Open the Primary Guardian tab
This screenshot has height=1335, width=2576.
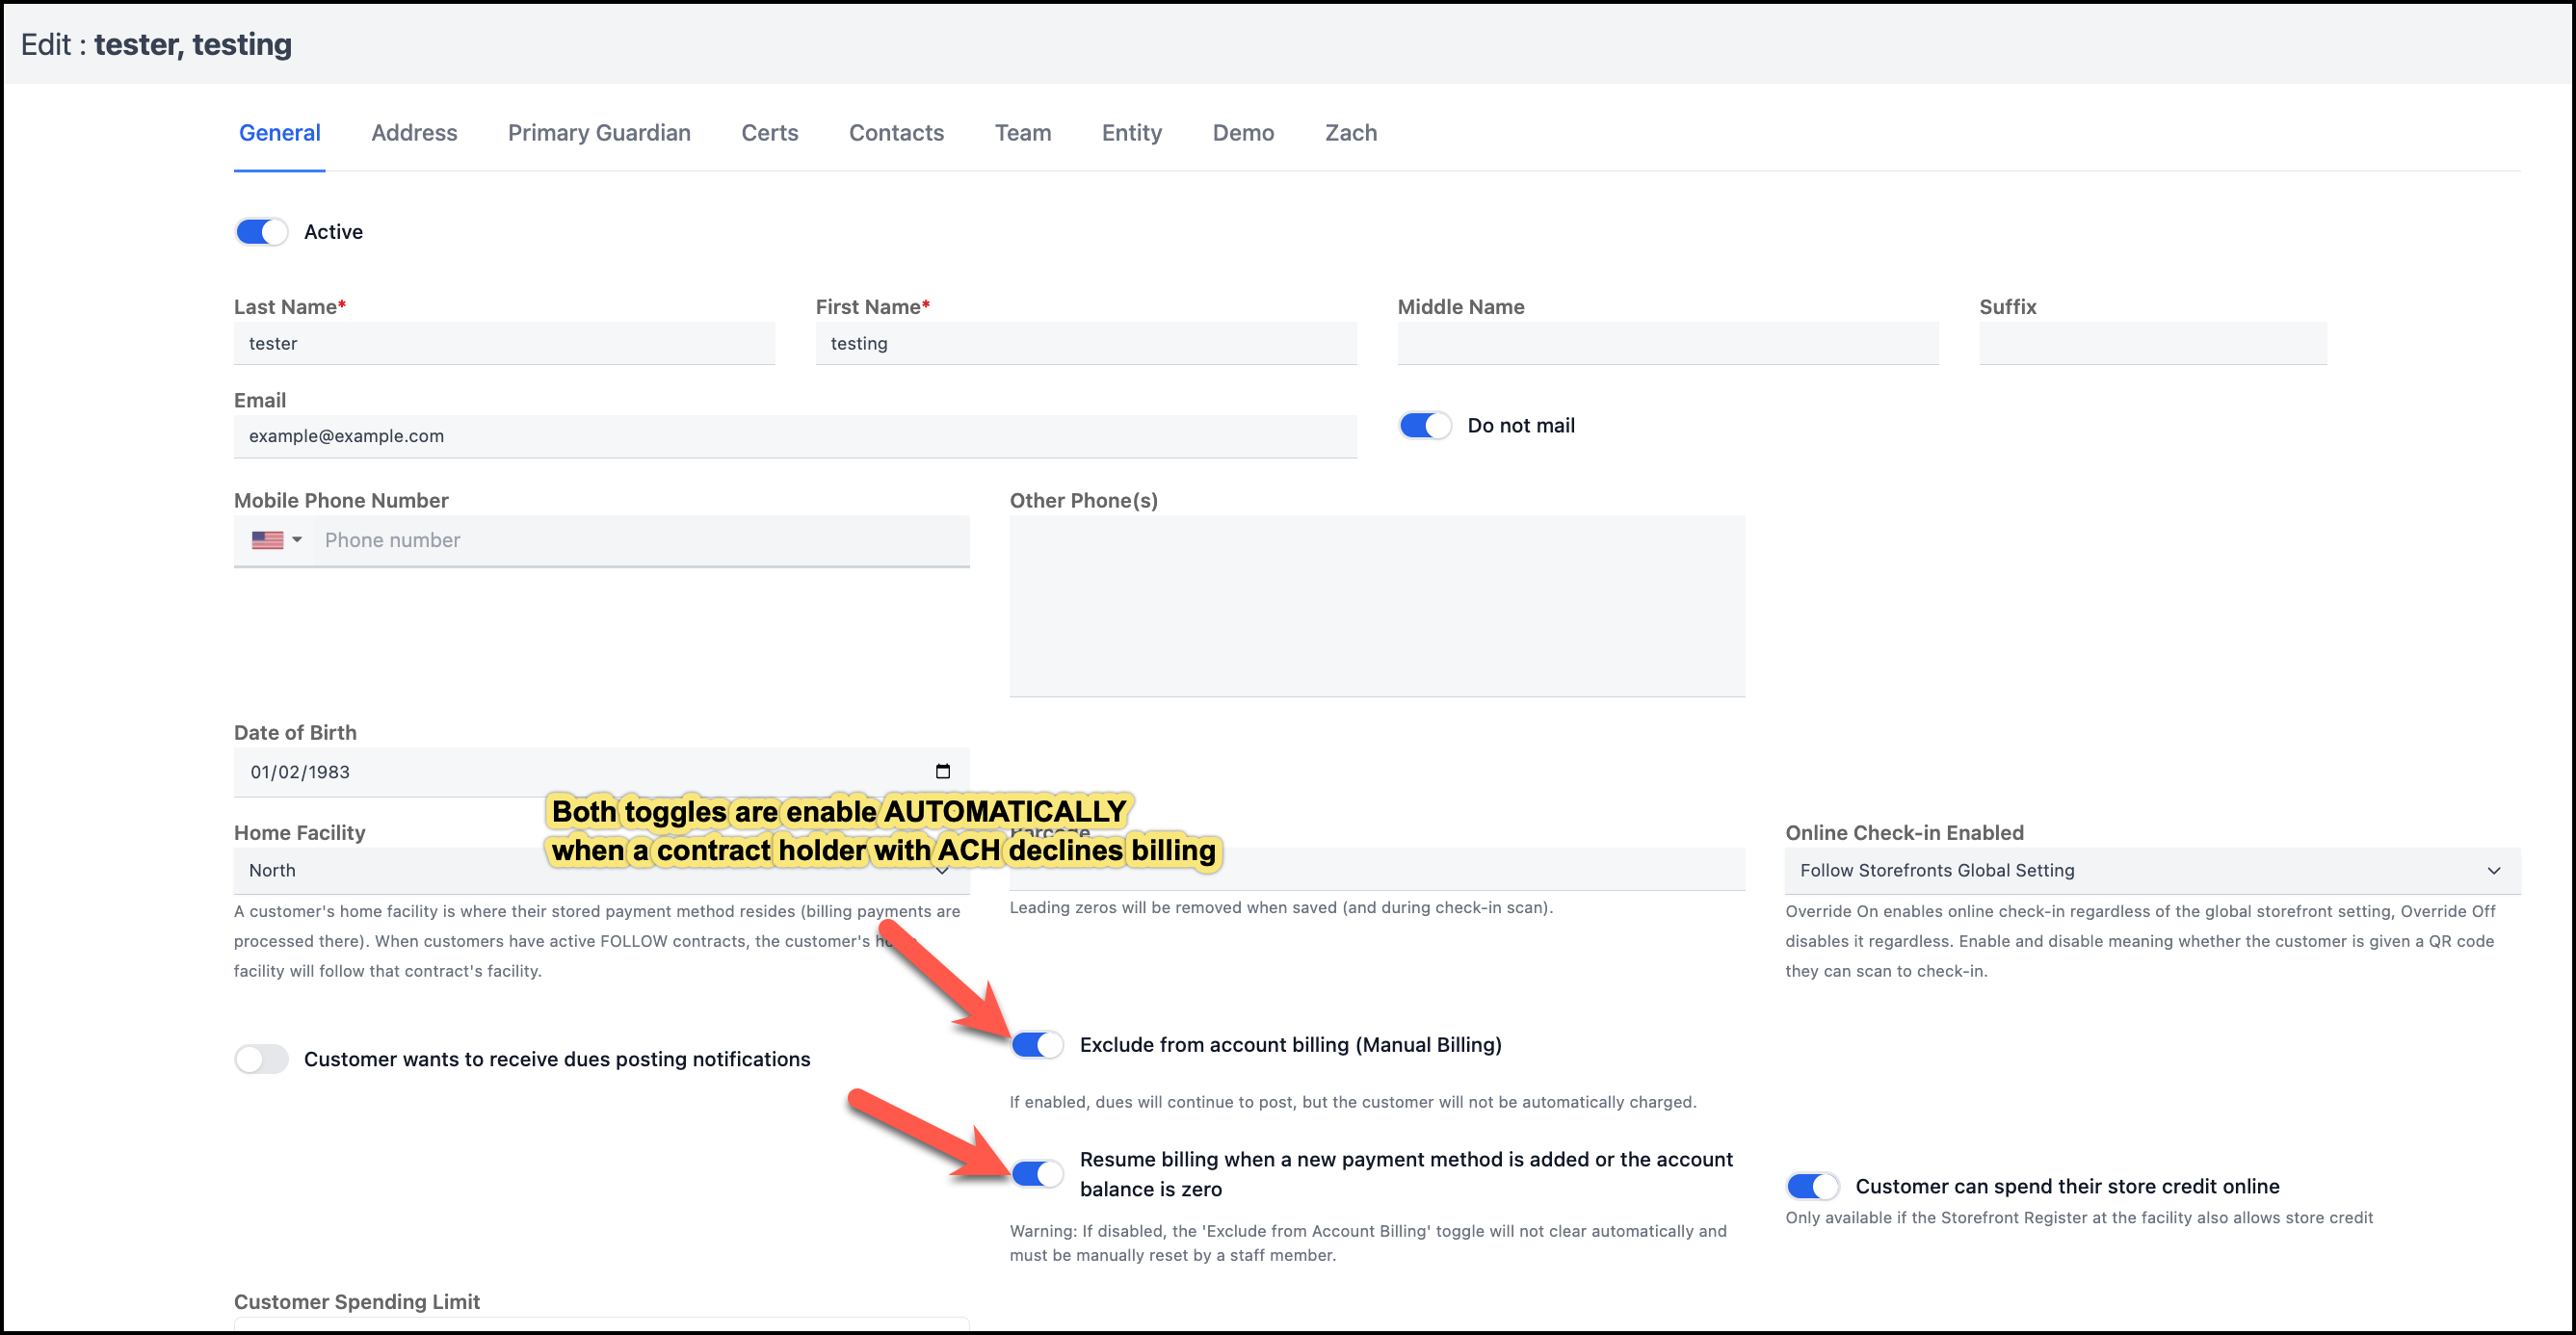coord(598,133)
